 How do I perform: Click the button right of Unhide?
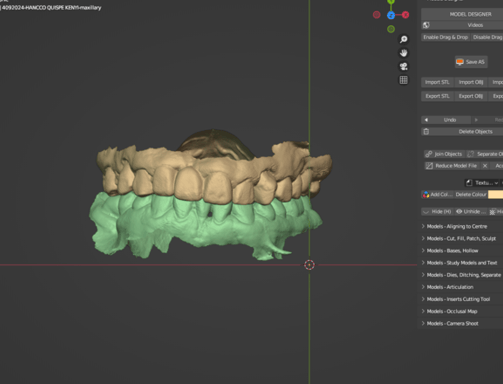click(496, 212)
